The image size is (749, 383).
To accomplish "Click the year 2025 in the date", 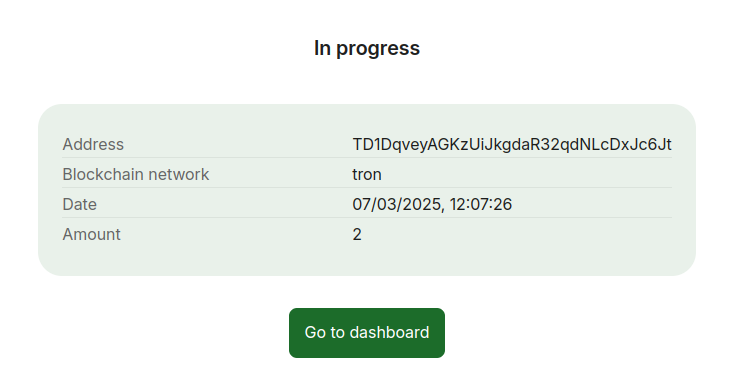I will click(x=419, y=204).
